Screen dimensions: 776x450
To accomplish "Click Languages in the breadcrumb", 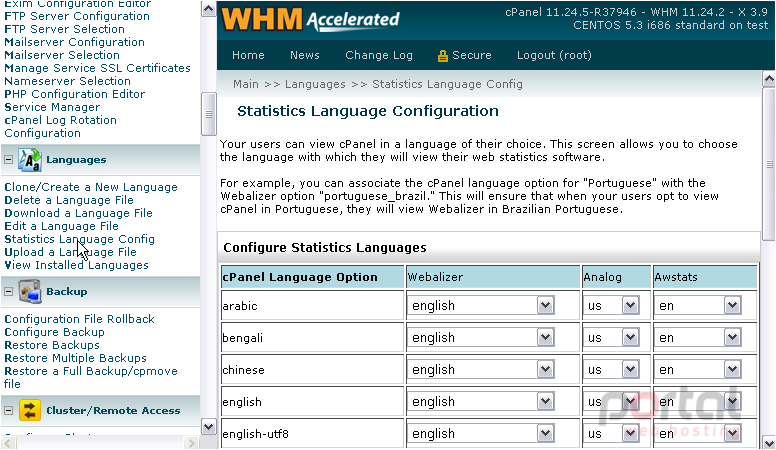I will (315, 84).
